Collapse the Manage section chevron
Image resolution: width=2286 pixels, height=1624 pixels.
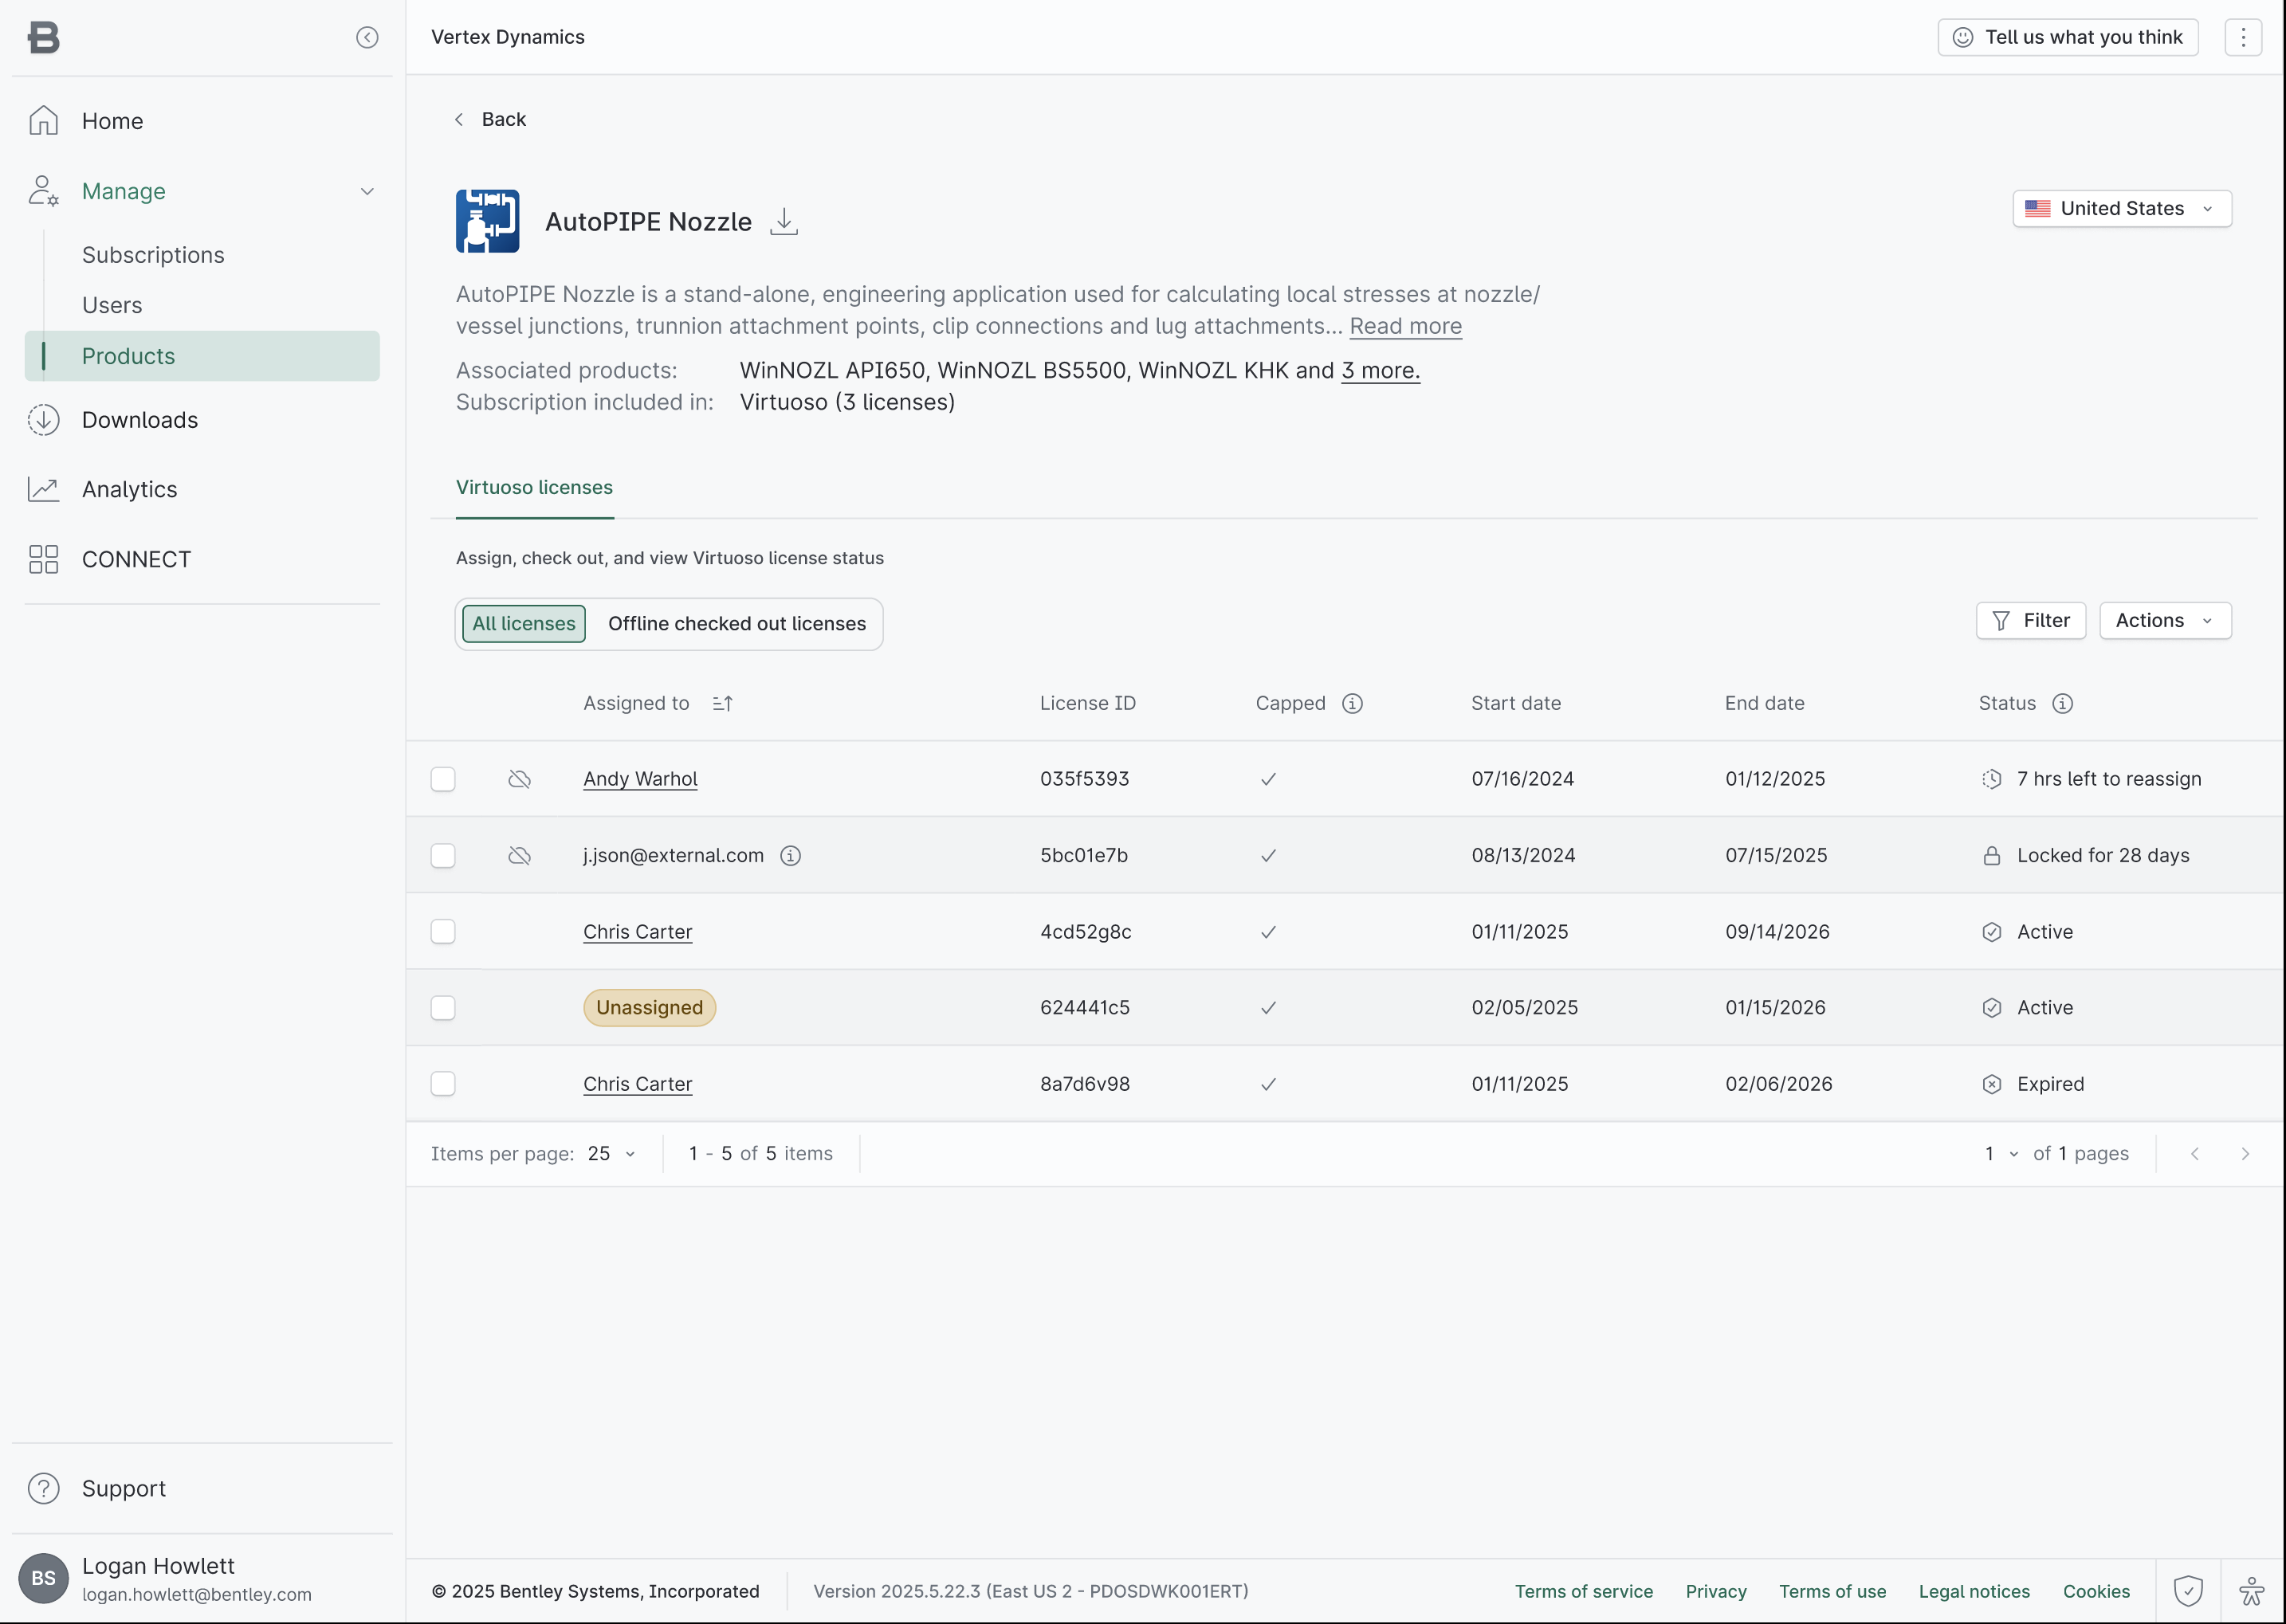(367, 191)
